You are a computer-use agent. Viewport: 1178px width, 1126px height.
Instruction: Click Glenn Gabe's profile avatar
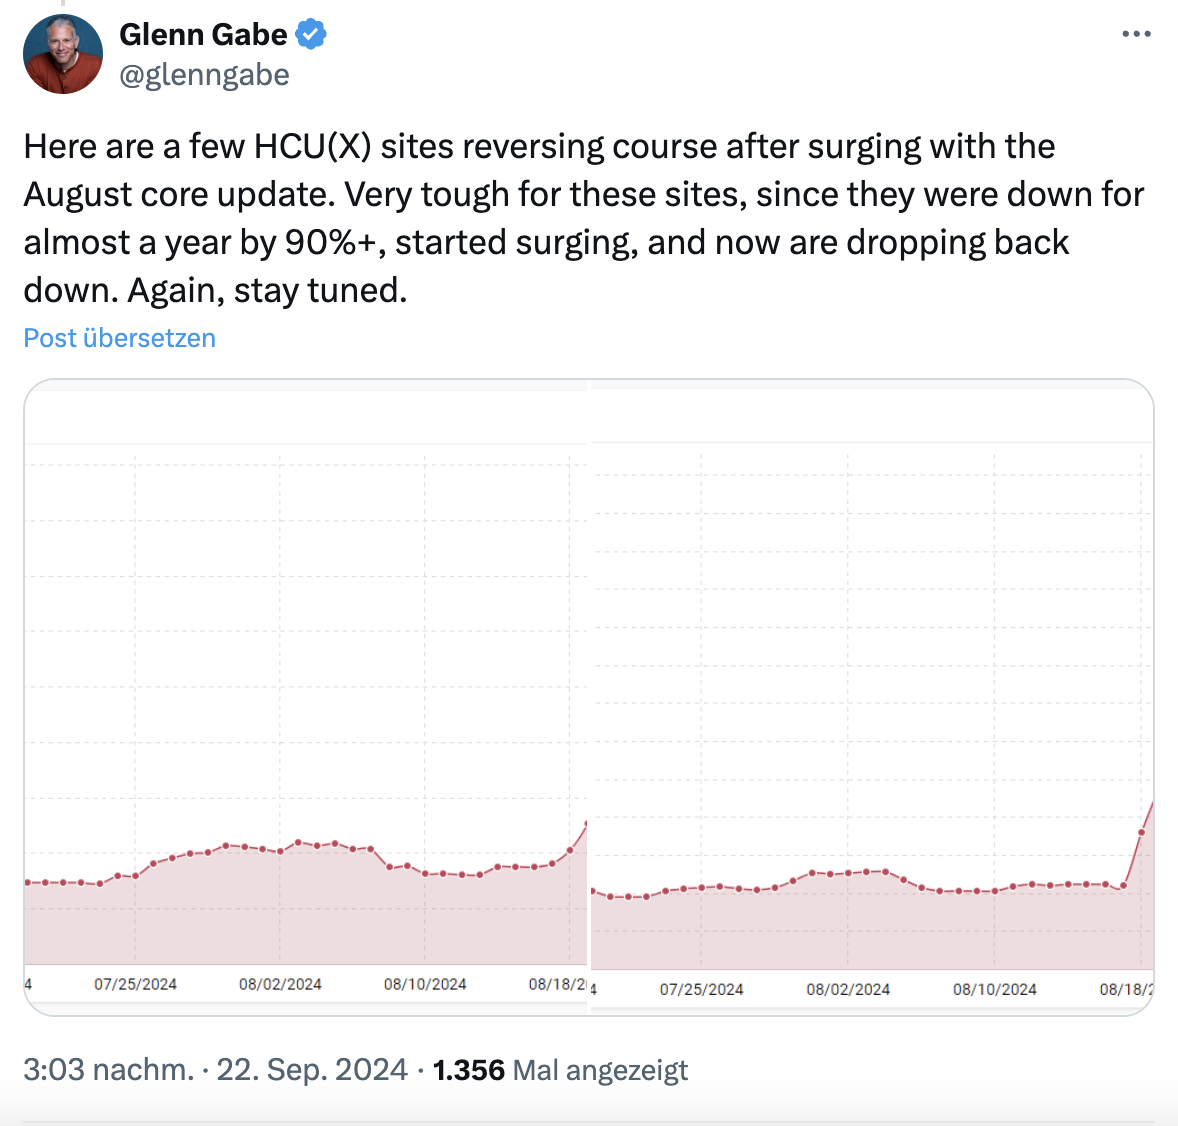[x=62, y=54]
